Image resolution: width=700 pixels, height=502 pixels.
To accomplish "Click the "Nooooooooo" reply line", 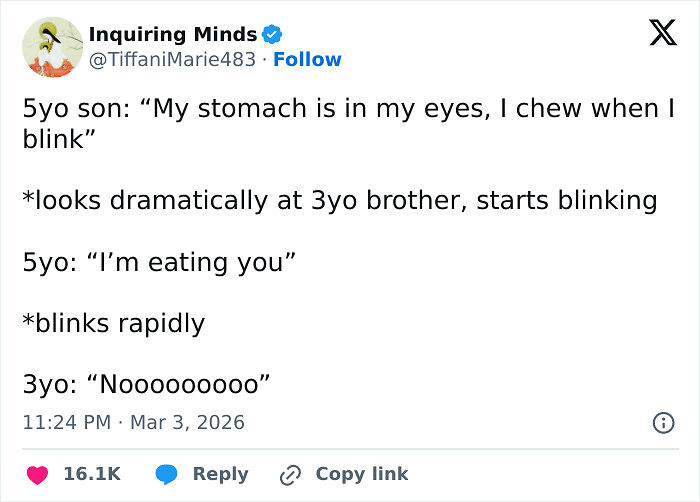I will click(147, 384).
